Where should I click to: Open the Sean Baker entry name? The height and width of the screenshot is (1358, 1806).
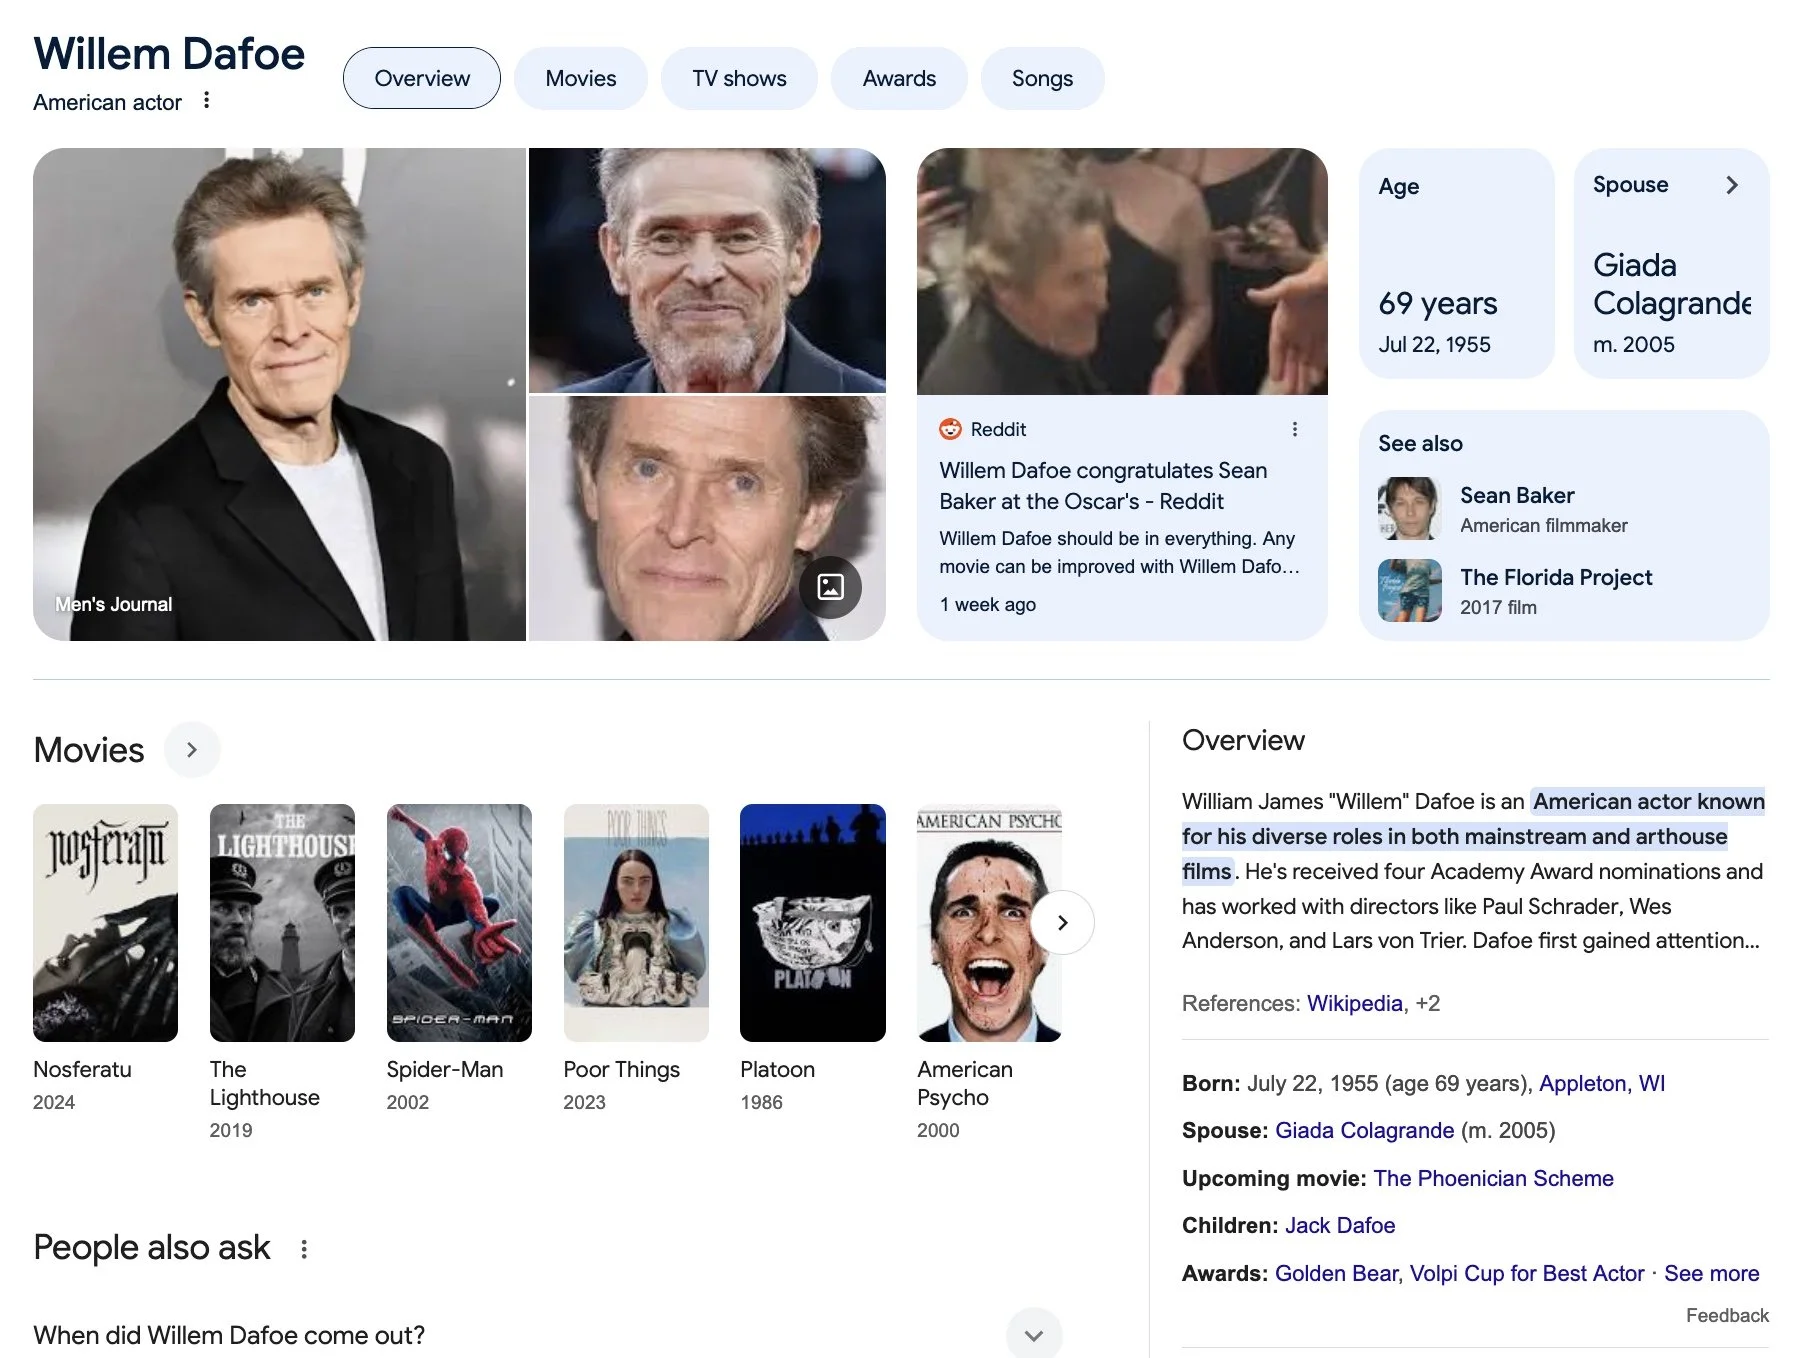pos(1517,495)
